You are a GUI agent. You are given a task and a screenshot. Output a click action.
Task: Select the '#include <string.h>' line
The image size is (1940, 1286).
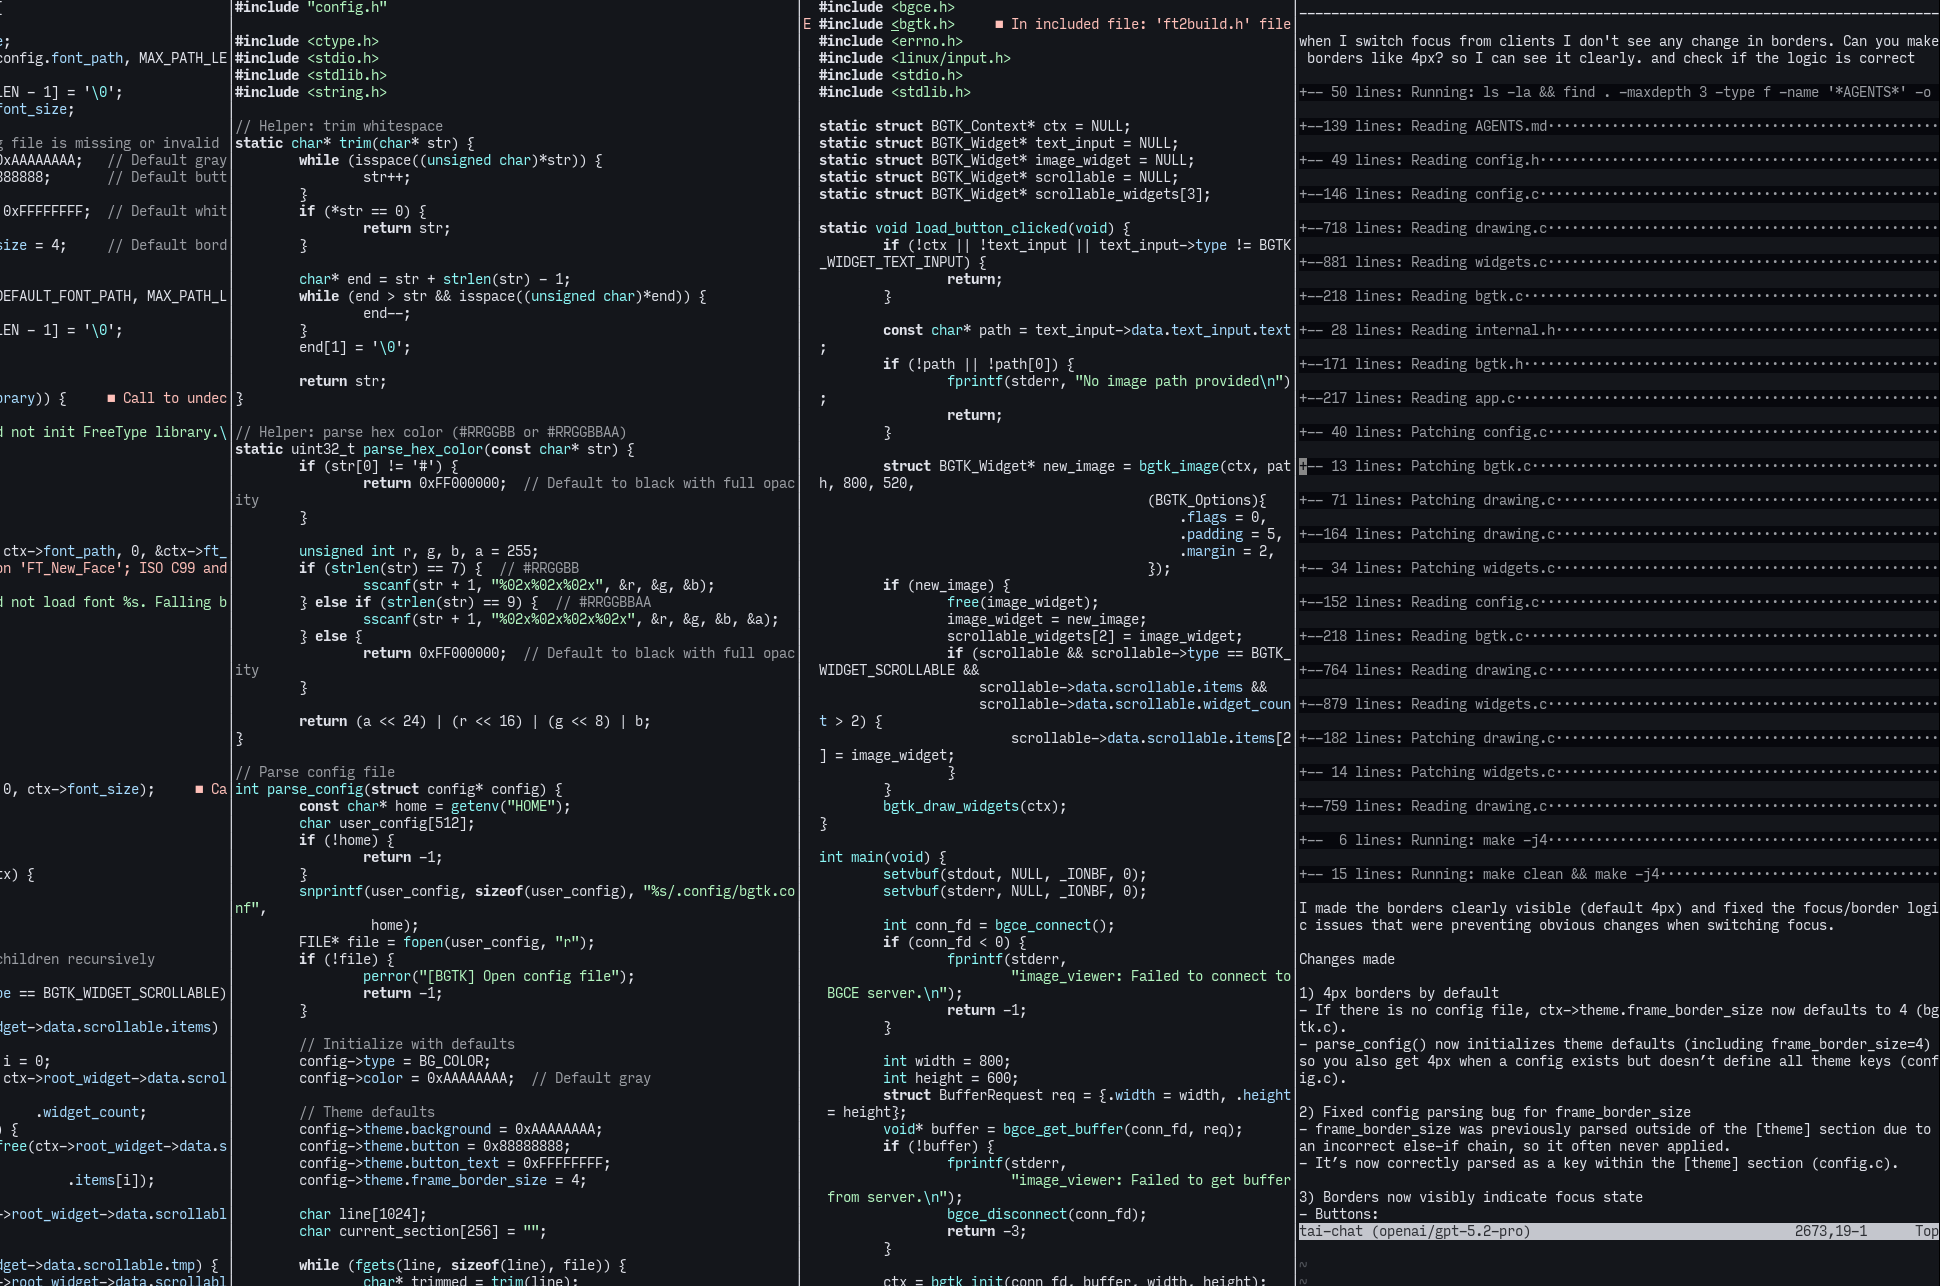(311, 92)
